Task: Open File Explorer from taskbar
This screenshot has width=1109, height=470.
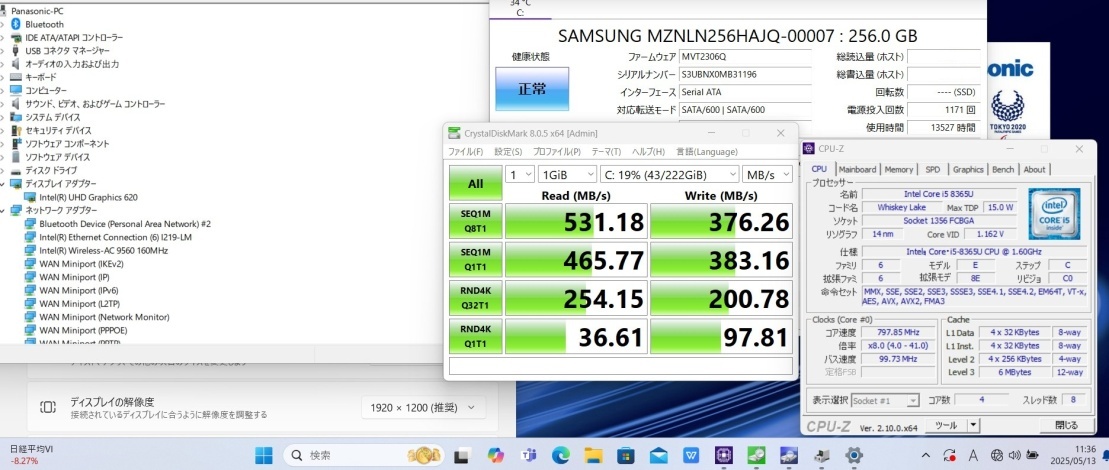Action: point(593,455)
